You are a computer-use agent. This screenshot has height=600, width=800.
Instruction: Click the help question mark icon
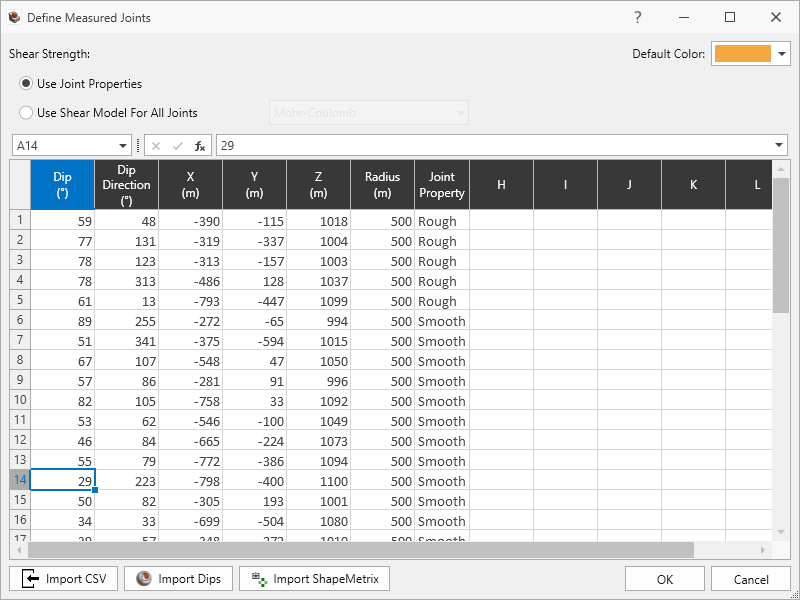coord(638,17)
